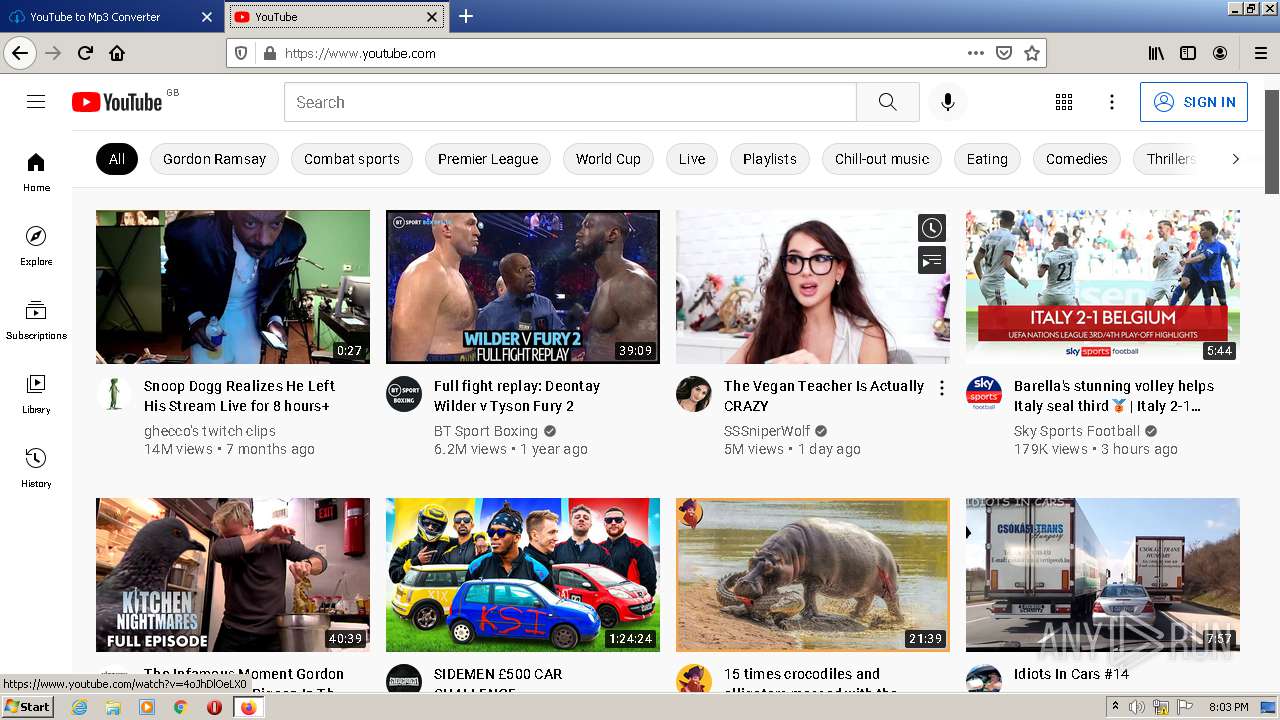Image resolution: width=1280 pixels, height=720 pixels.
Task: Click Windows Start button
Action: tap(27, 707)
